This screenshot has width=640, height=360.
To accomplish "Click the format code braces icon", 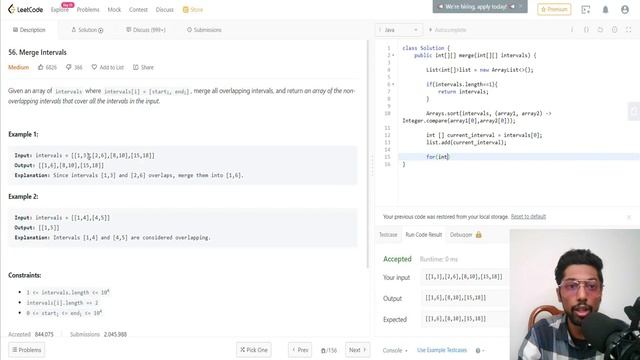I will pyautogui.click(x=586, y=30).
